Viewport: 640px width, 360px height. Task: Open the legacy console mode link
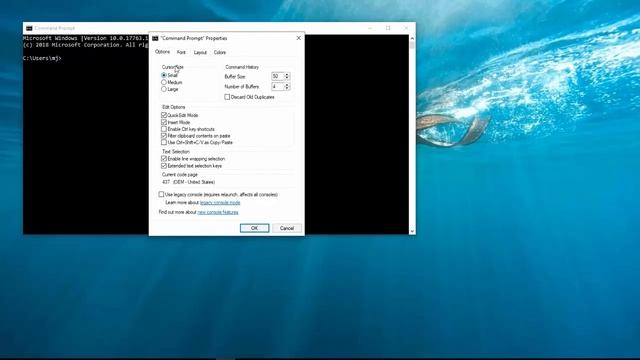[x=220, y=203]
